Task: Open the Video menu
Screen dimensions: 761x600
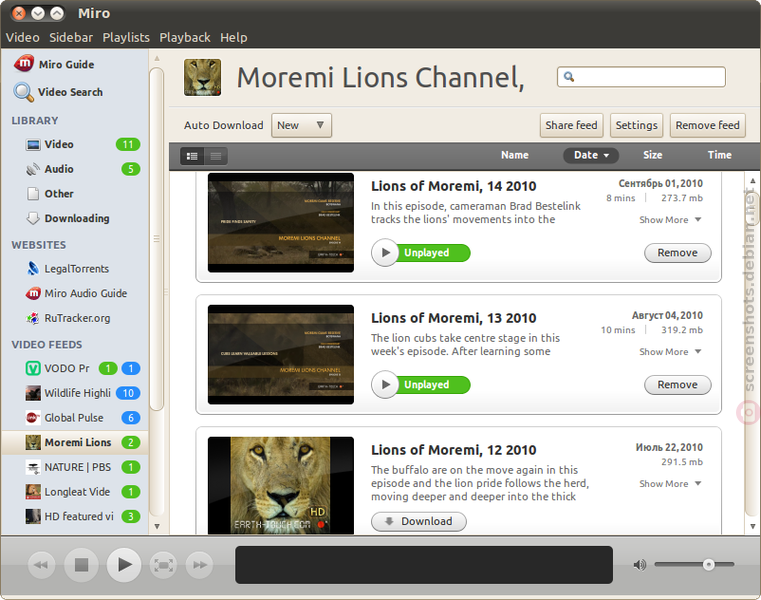Action: [x=22, y=37]
